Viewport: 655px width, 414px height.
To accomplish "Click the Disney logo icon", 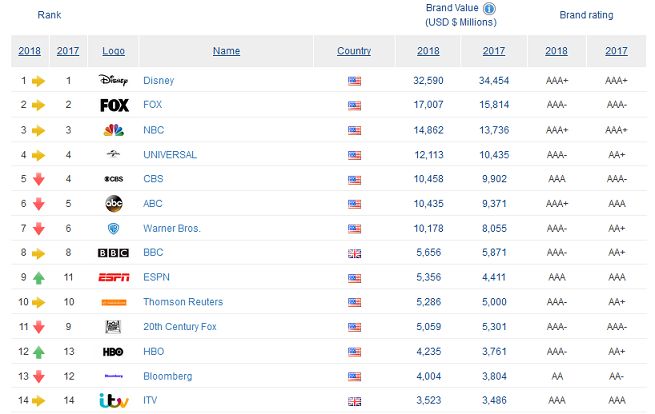I will (113, 80).
